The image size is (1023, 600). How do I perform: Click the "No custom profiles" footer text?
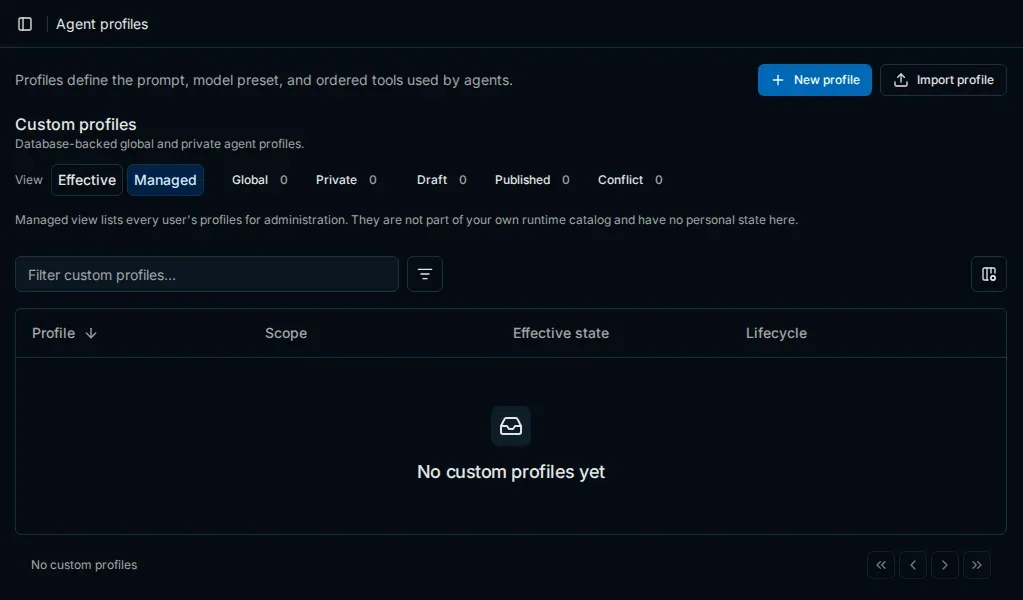(84, 565)
